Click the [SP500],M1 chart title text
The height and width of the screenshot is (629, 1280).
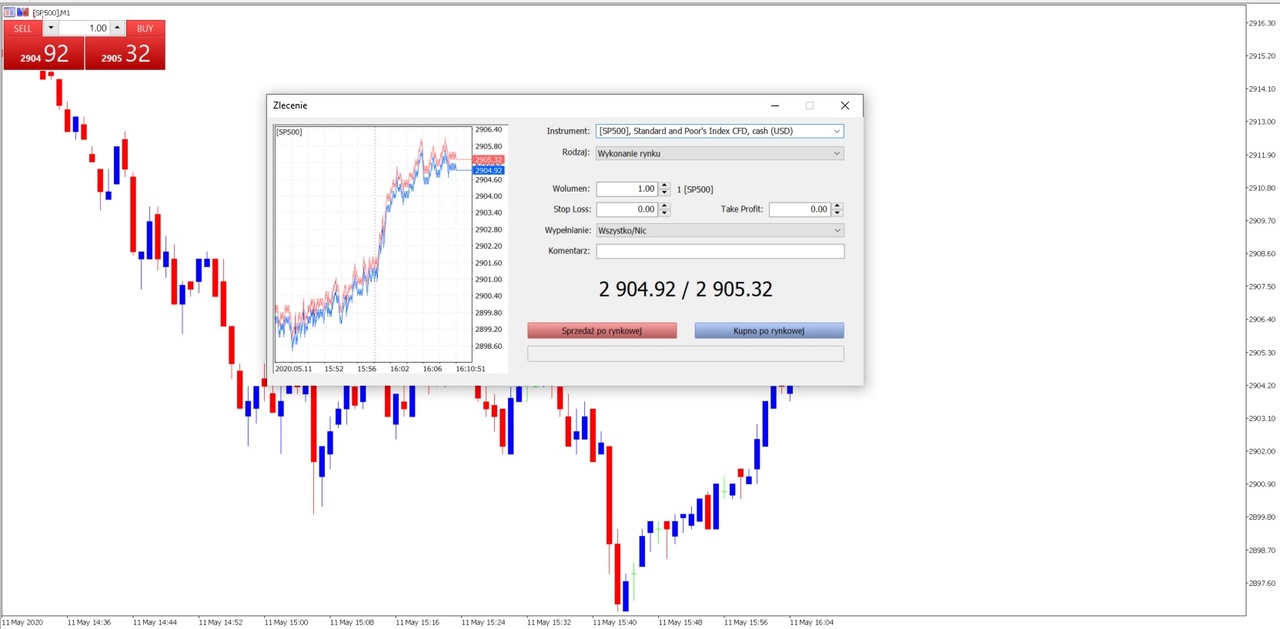[x=51, y=12]
